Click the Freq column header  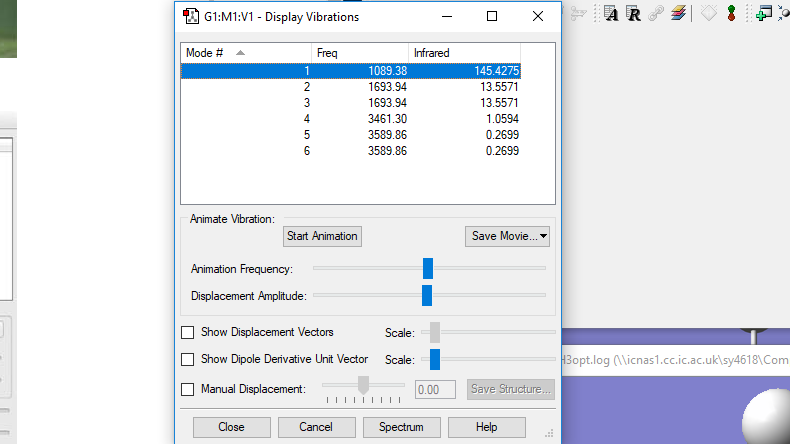(x=359, y=52)
